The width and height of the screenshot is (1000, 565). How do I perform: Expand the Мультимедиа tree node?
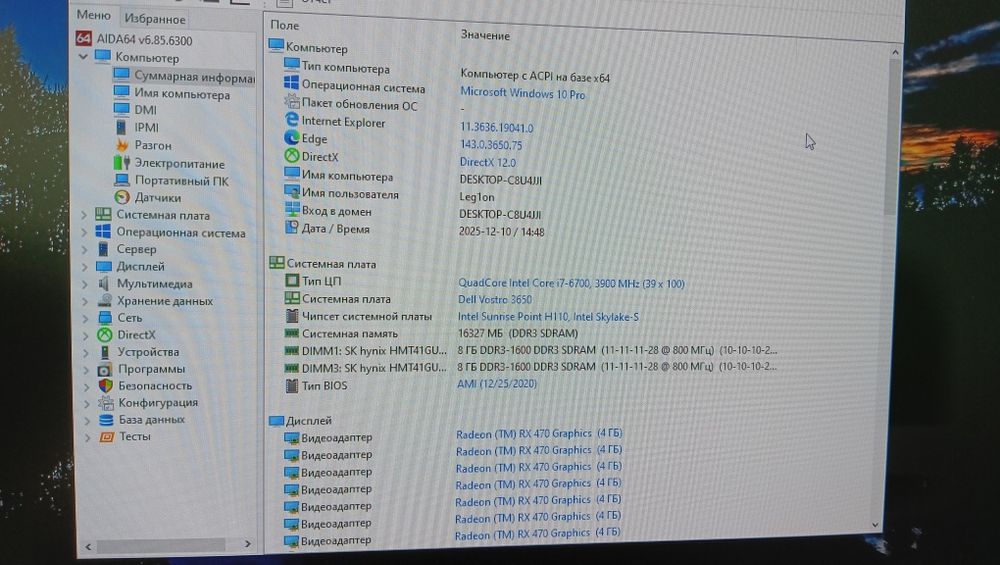coord(85,284)
